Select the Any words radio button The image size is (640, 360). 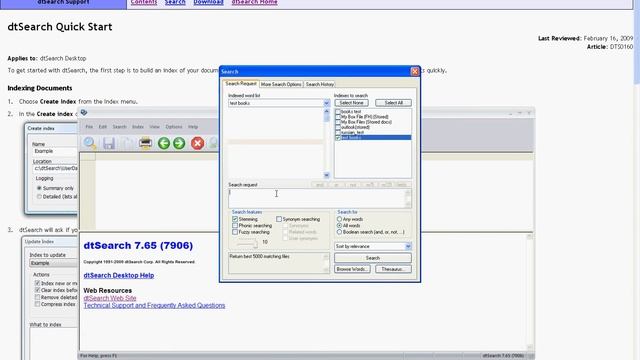coord(339,219)
